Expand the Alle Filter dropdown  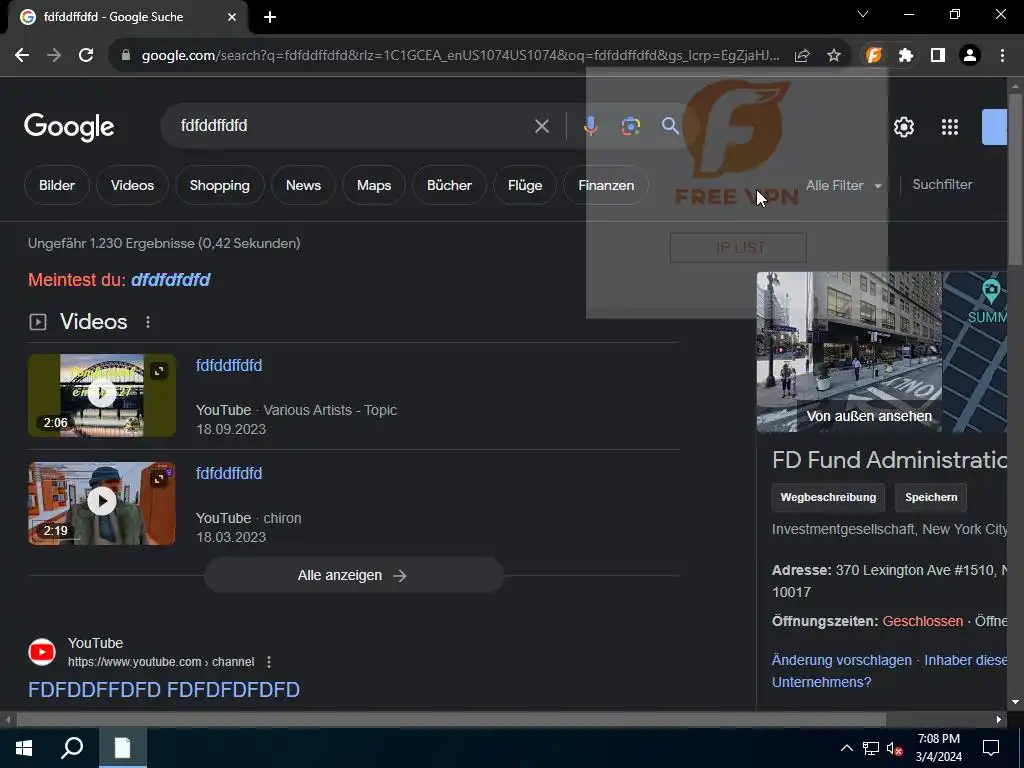(844, 185)
